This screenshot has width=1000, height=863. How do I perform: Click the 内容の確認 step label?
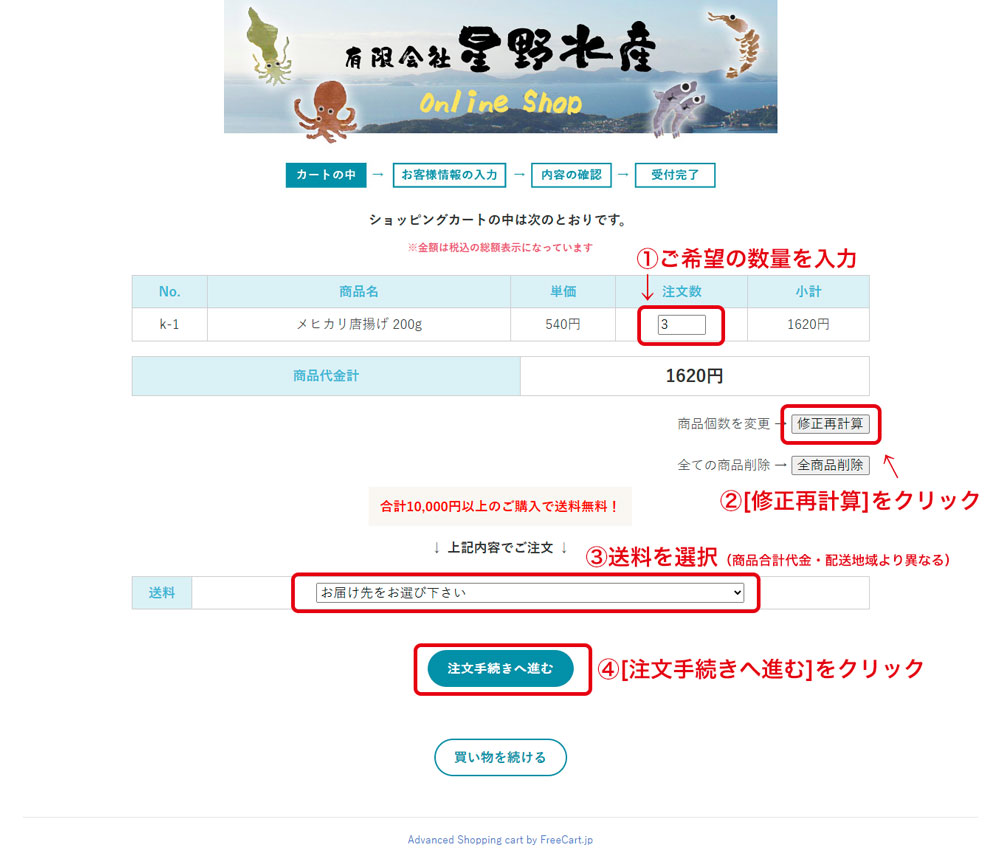[x=571, y=175]
